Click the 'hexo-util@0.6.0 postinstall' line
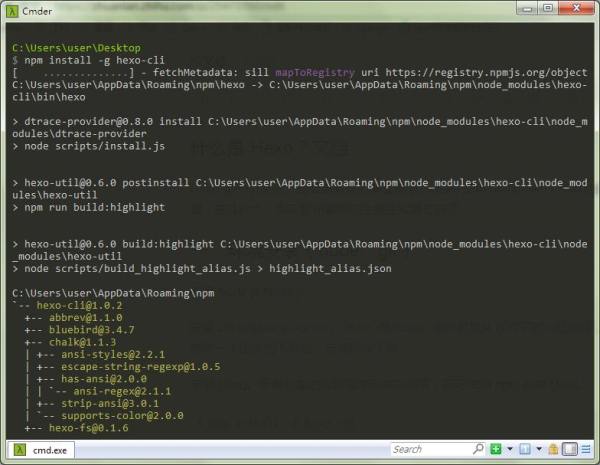 coord(300,183)
